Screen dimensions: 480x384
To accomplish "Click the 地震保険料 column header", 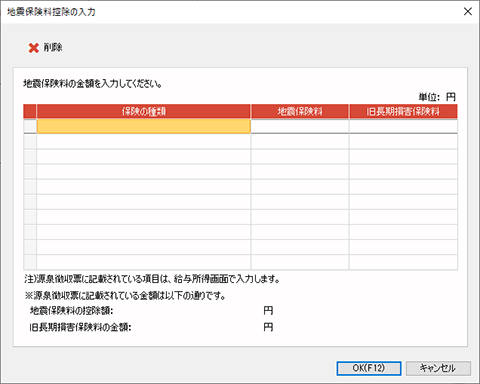I will pos(300,112).
